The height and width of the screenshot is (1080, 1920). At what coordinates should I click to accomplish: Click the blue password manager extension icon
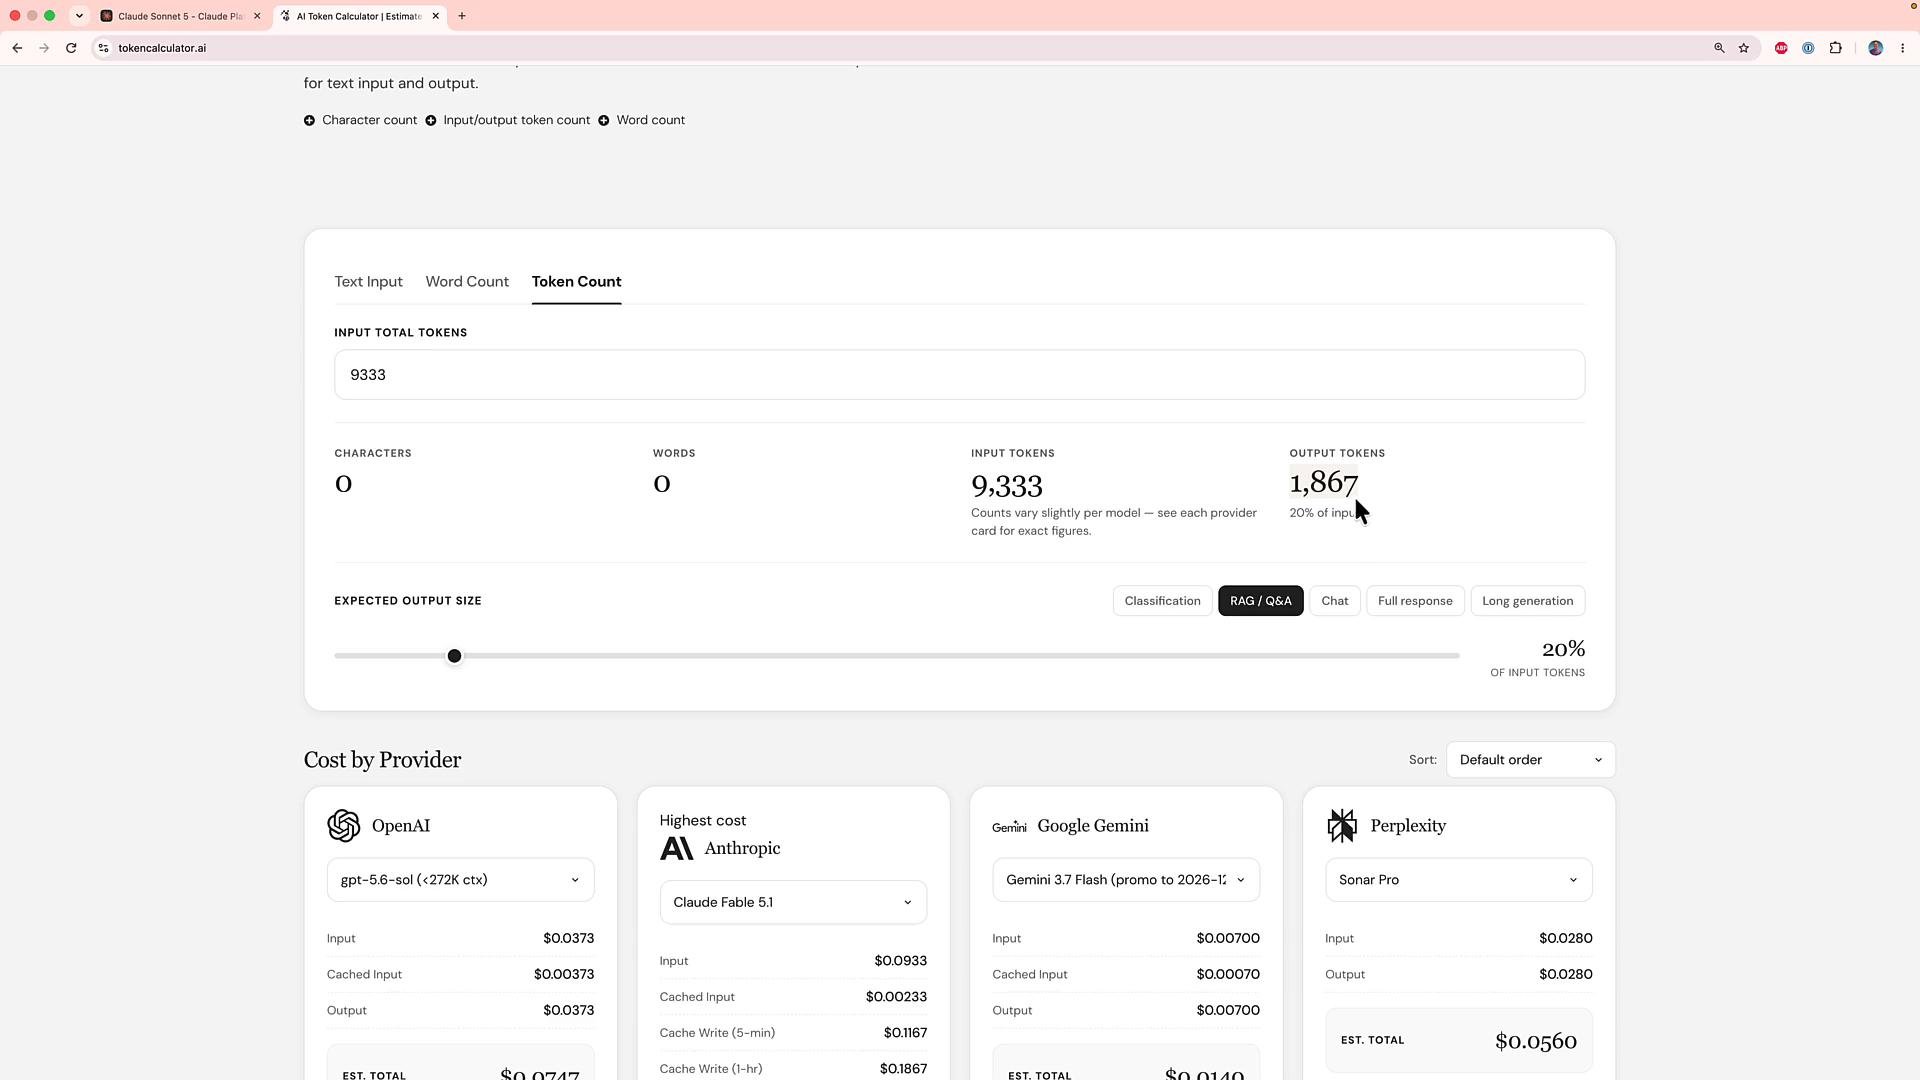[x=1808, y=48]
